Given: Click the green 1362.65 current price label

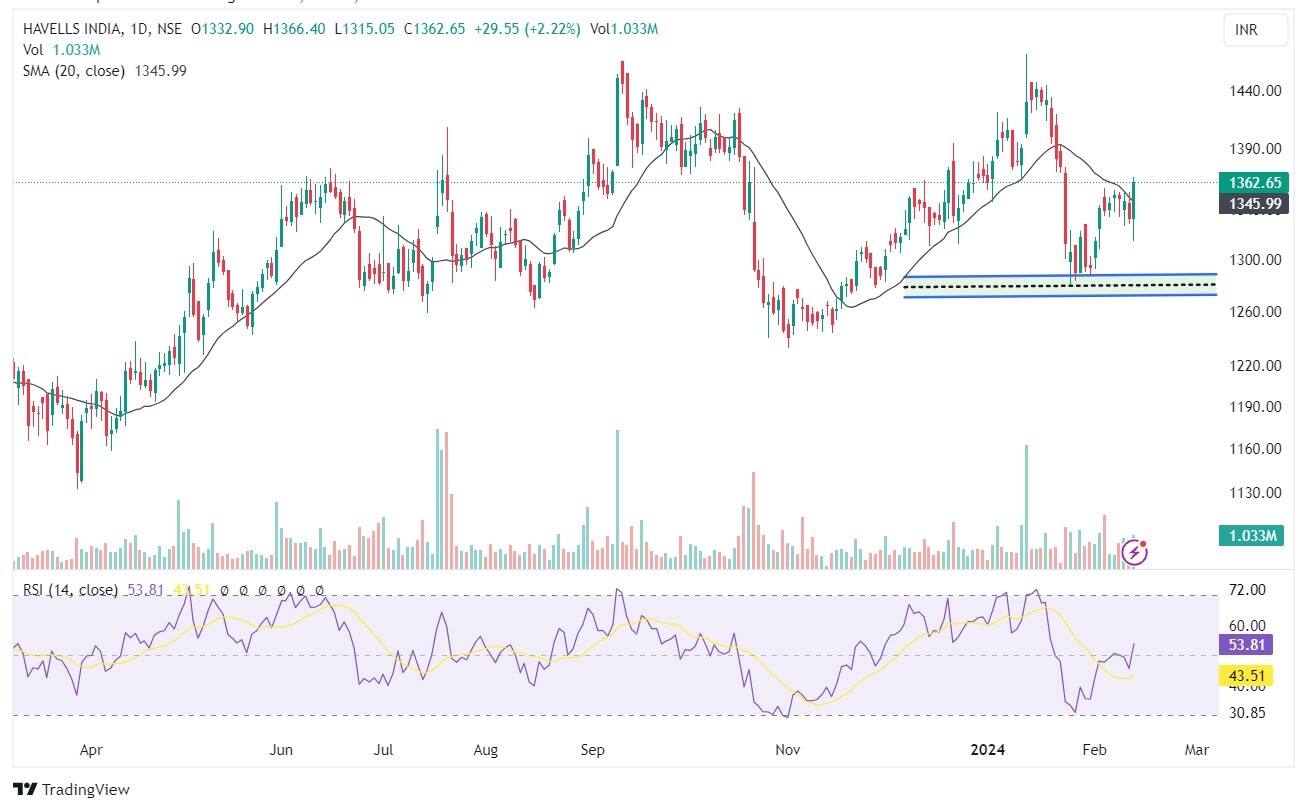Looking at the screenshot, I should click(1253, 183).
